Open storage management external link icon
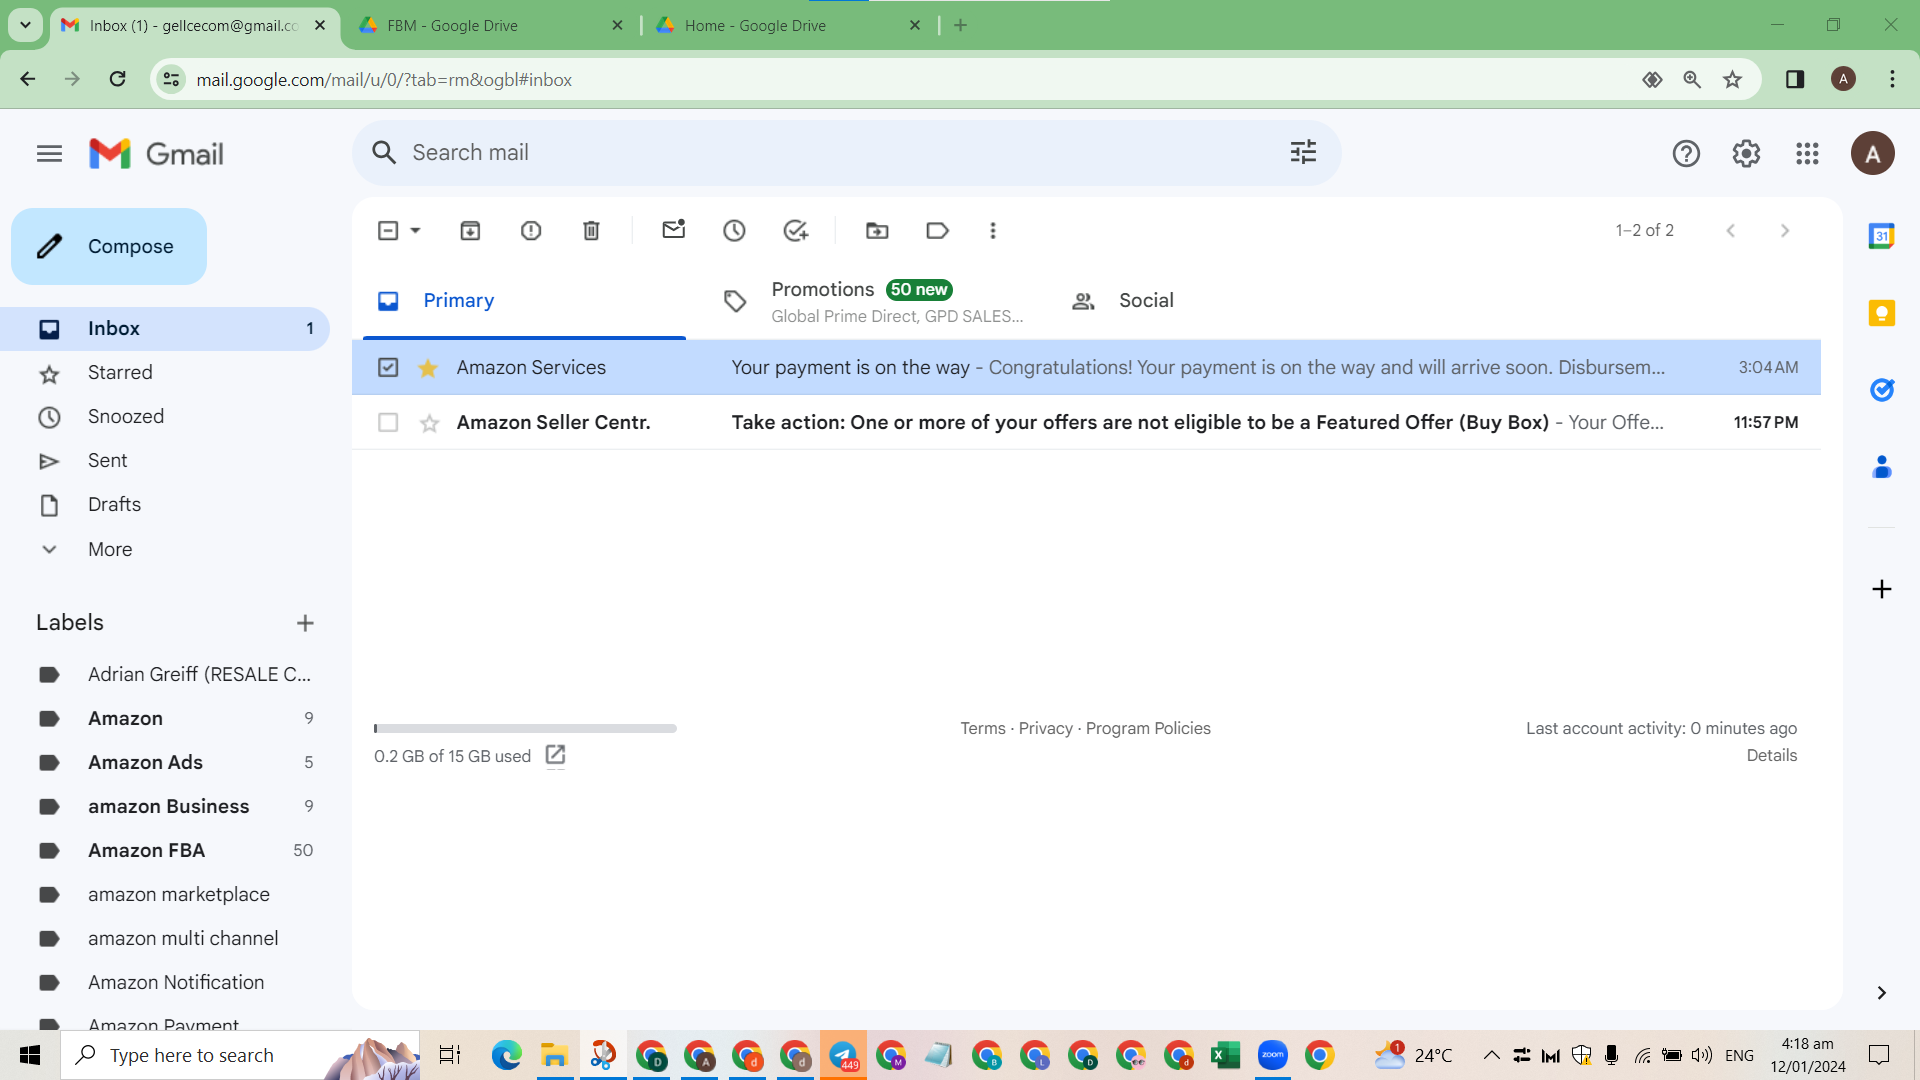Image resolution: width=1920 pixels, height=1080 pixels. 555,755
